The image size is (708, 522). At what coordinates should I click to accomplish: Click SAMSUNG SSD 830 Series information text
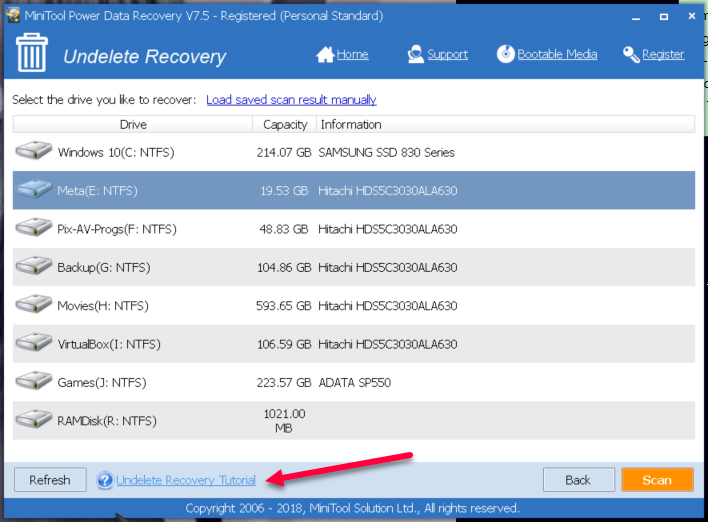point(387,152)
